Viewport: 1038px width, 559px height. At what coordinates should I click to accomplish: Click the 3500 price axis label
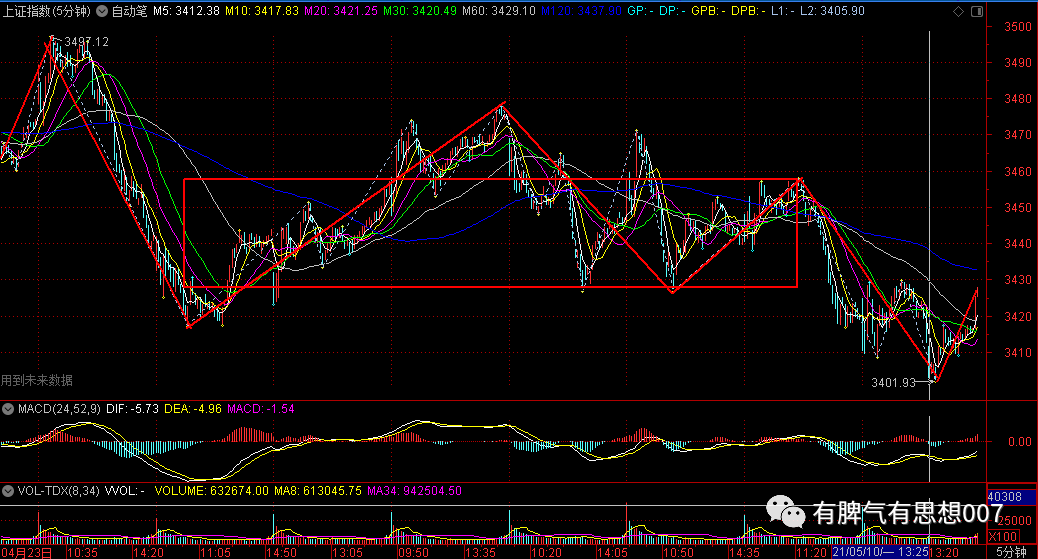[x=1018, y=27]
